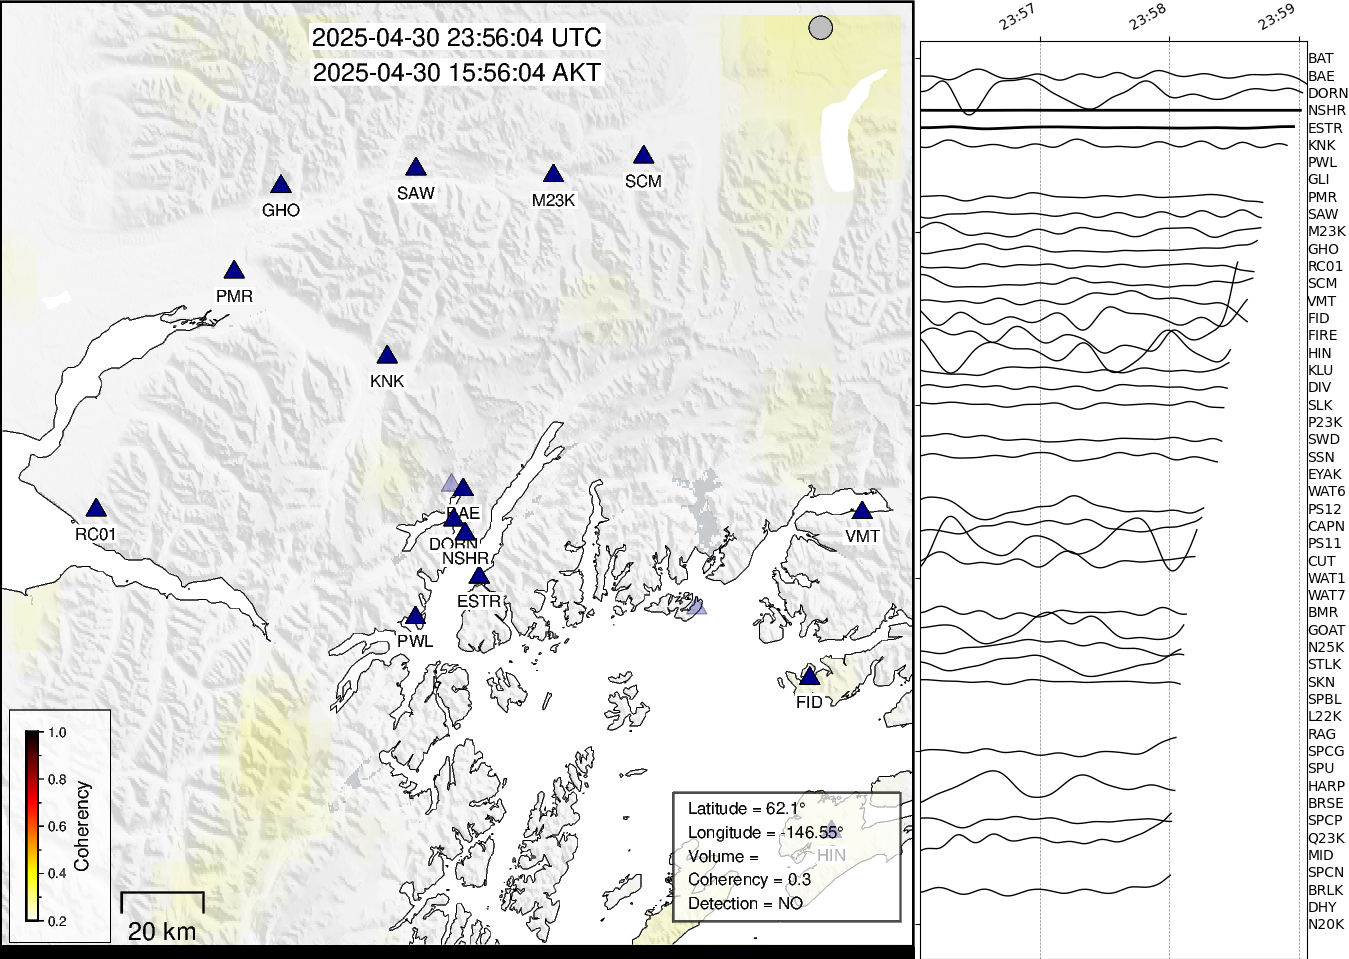
Task: Click the P23K label in trace list
Action: tap(1326, 423)
